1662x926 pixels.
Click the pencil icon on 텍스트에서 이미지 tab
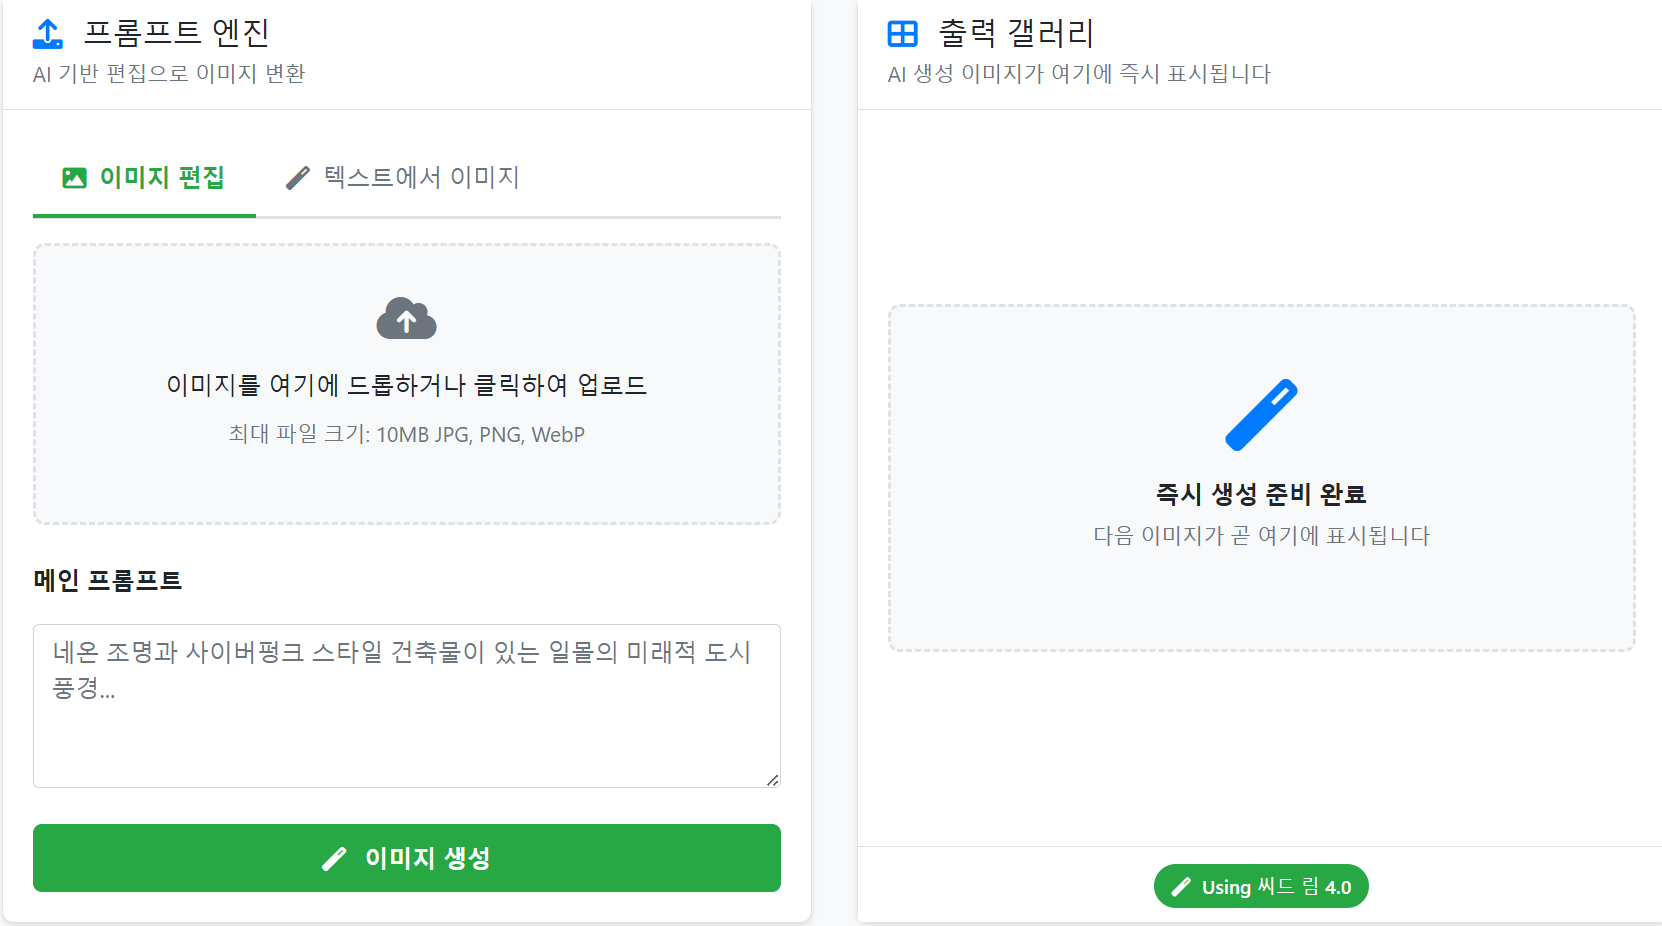[297, 177]
